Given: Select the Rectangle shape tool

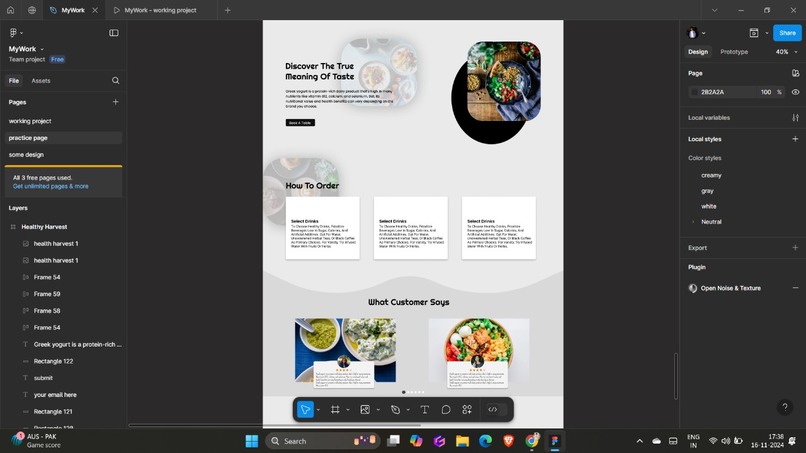Looking at the screenshot, I should click(365, 409).
